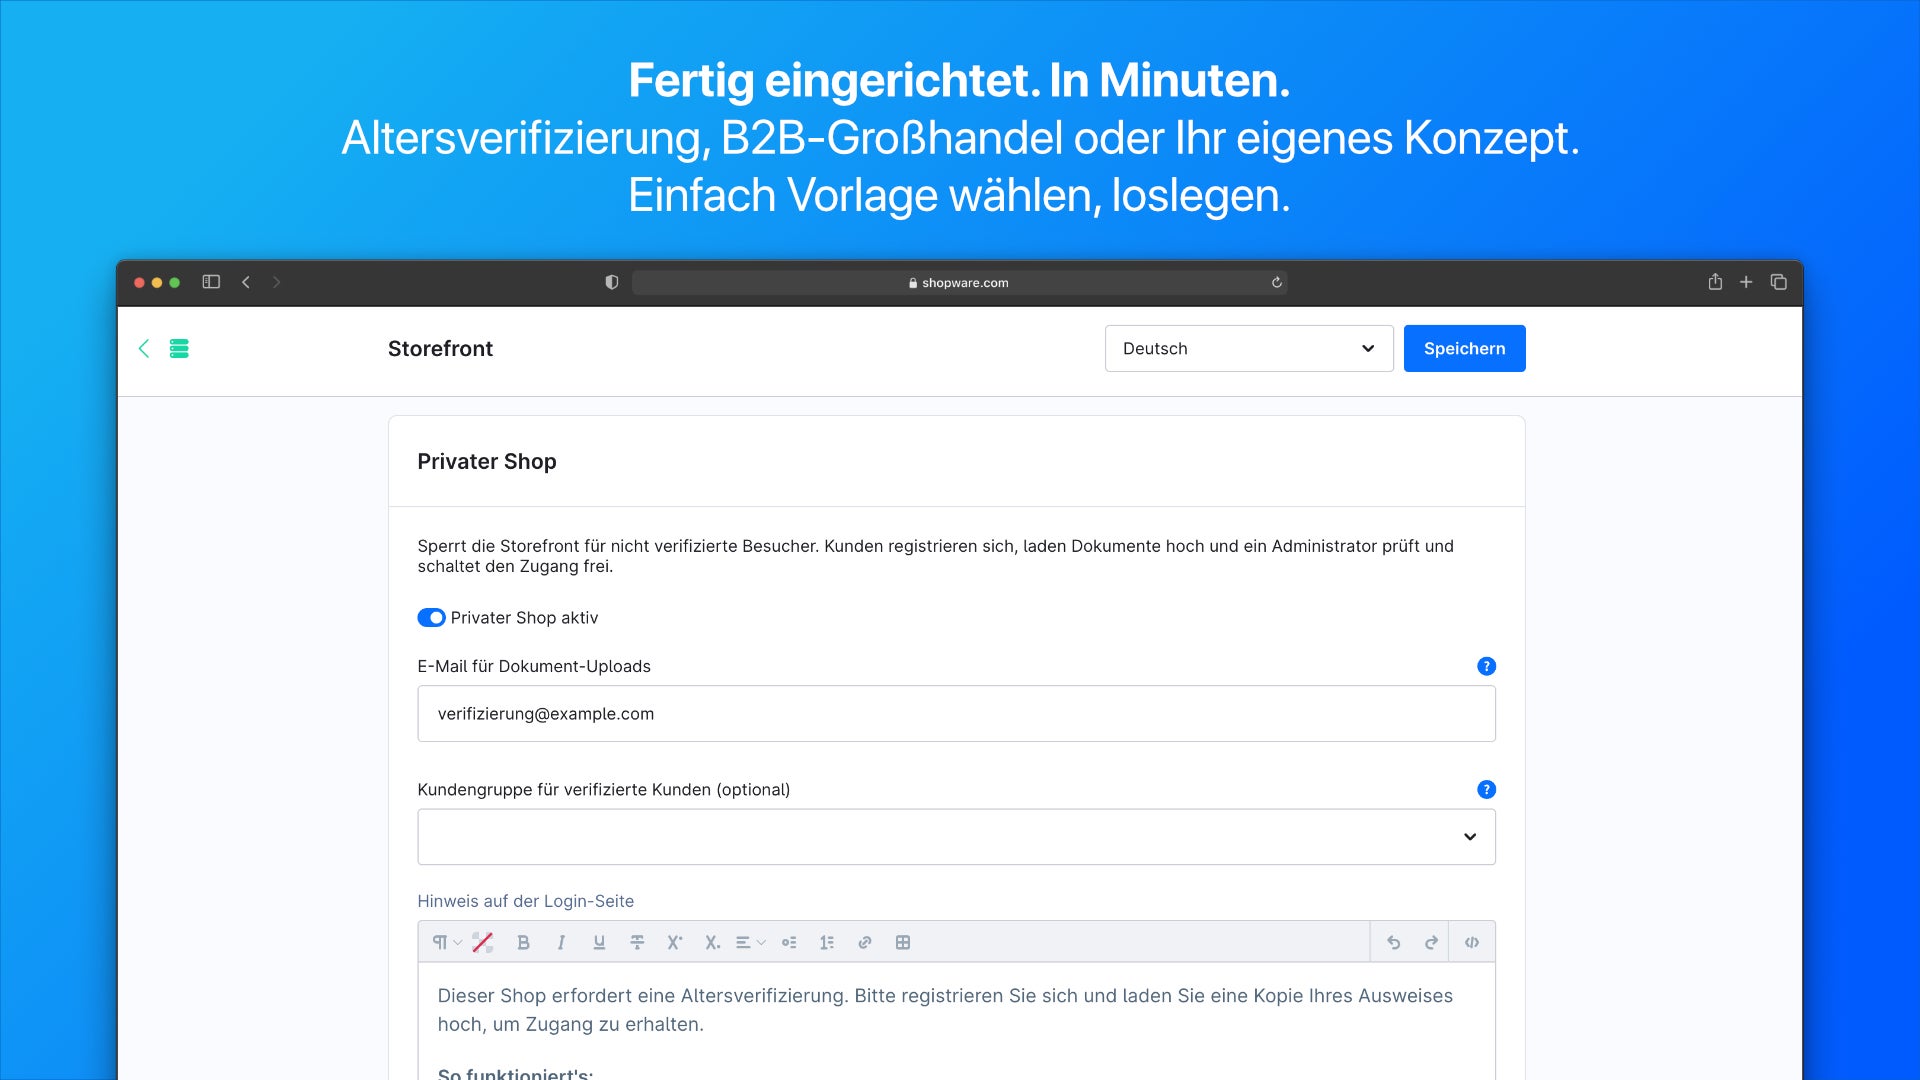The image size is (1920, 1080).
Task: Edit the verifizierung@example.com email field
Action: [956, 713]
